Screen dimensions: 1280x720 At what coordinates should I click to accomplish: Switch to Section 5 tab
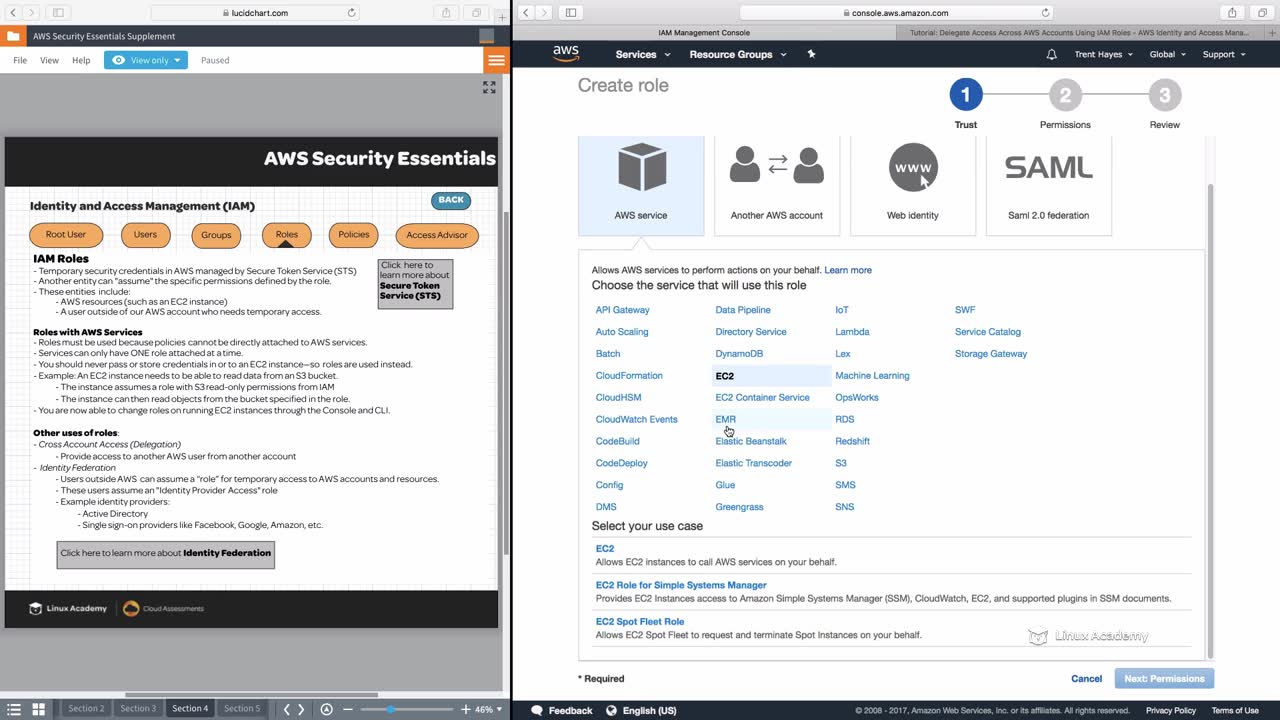[241, 709]
